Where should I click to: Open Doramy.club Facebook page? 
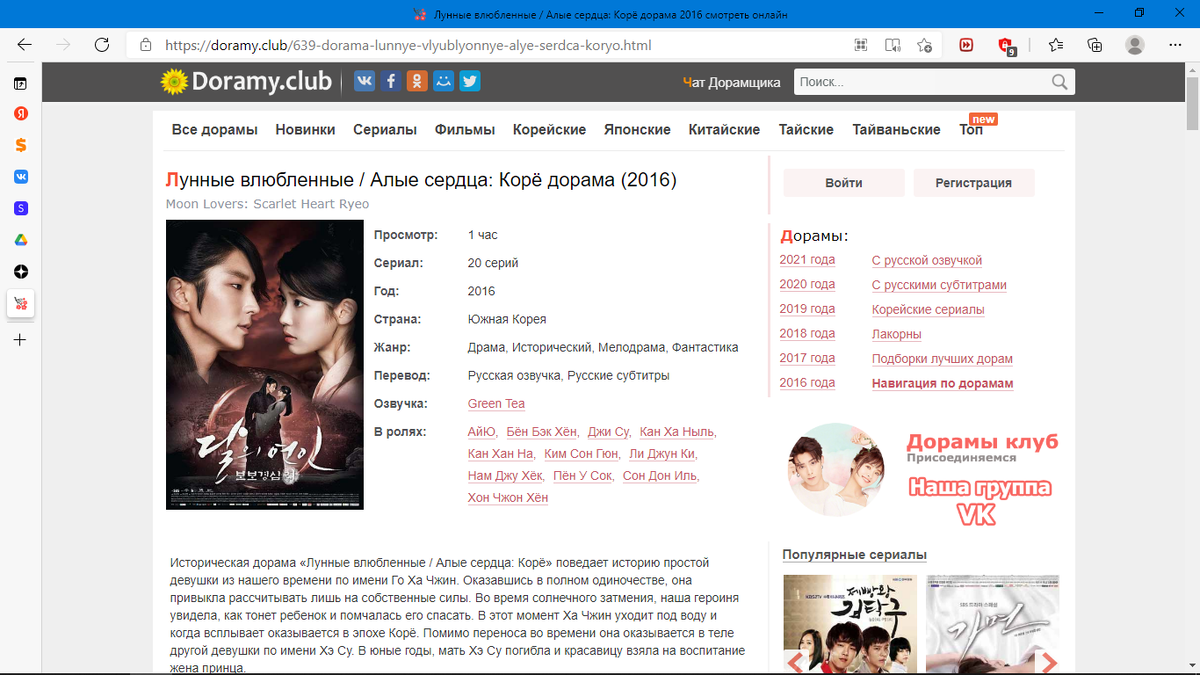(390, 81)
